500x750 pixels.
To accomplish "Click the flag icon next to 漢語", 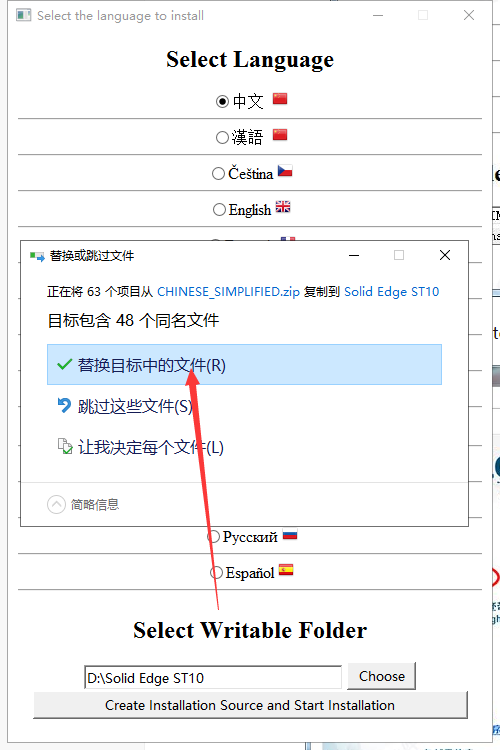I will [280, 134].
